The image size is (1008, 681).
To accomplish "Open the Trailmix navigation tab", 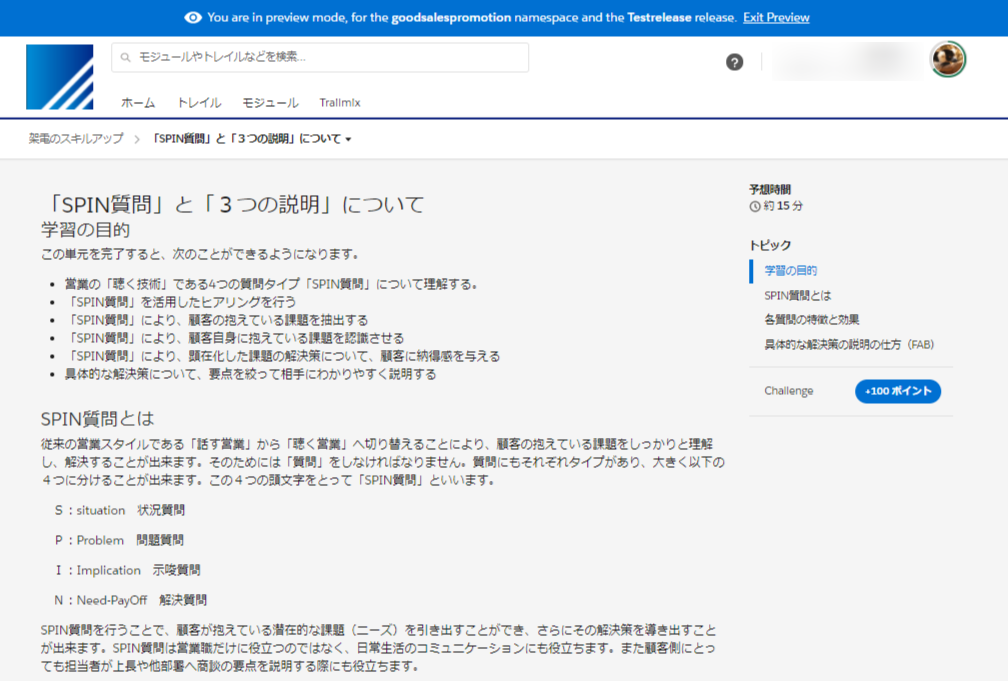I will tap(340, 103).
